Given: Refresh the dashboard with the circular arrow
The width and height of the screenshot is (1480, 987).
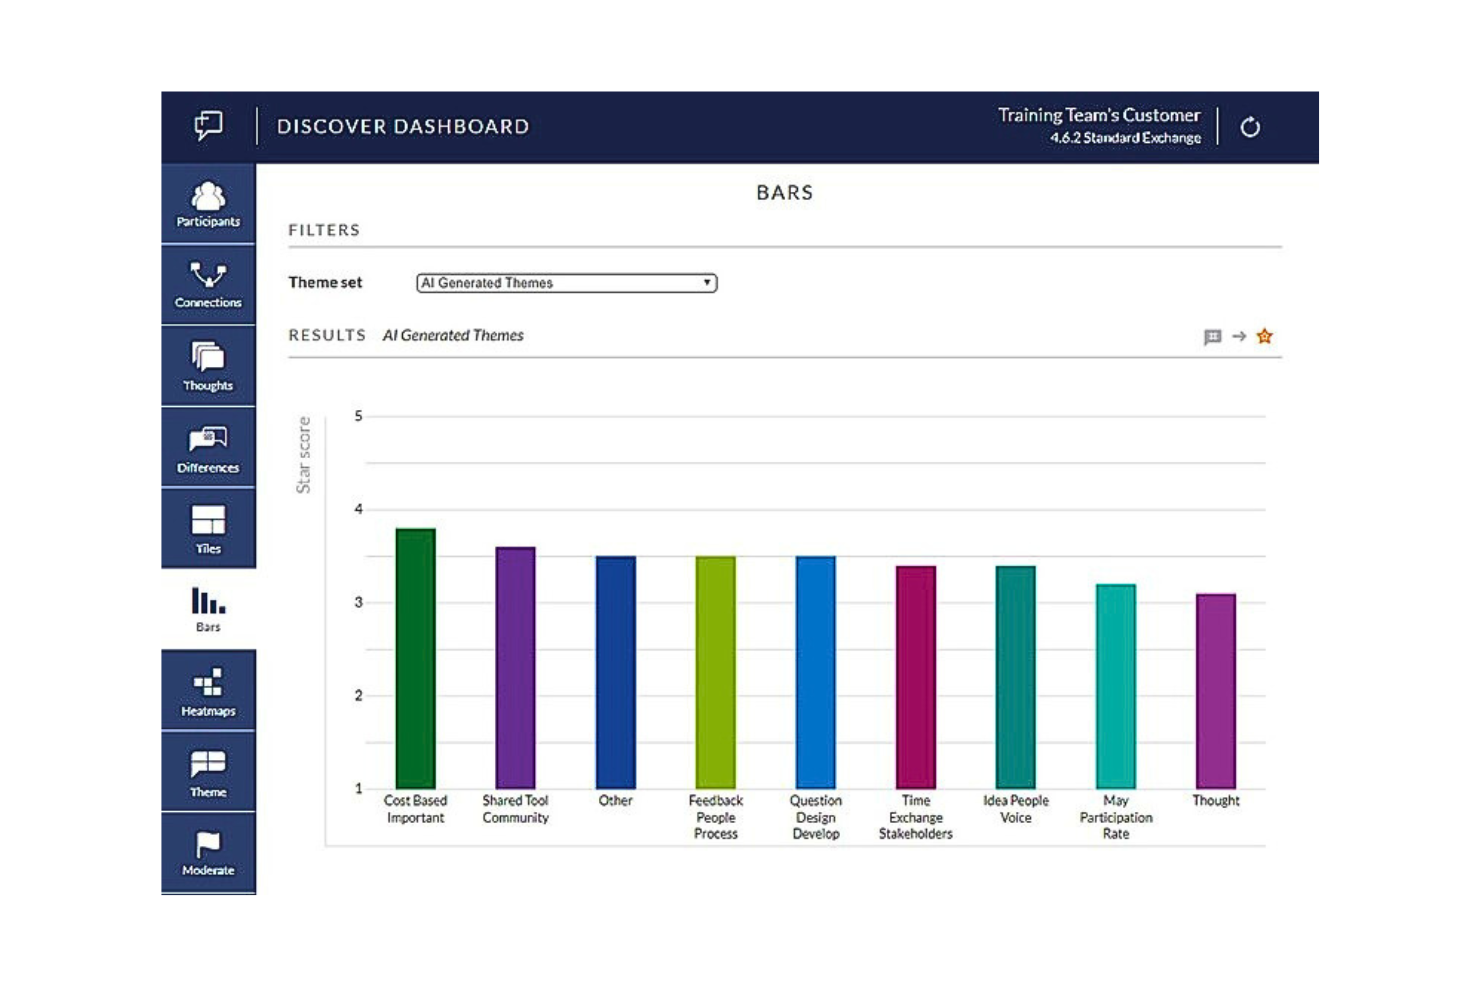Looking at the screenshot, I should pyautogui.click(x=1251, y=127).
